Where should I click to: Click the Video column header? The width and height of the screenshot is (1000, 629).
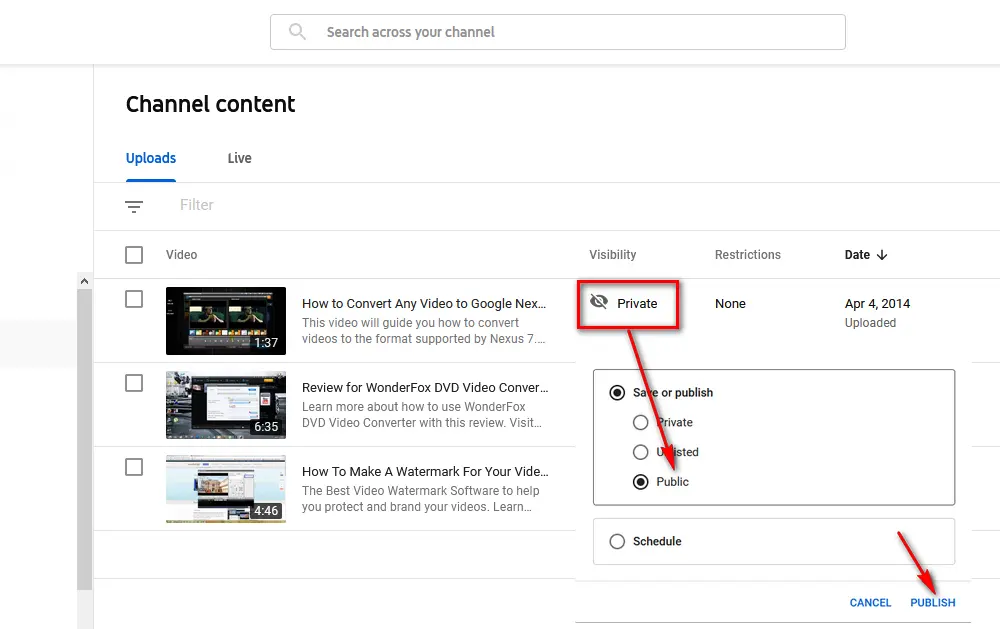tap(181, 255)
